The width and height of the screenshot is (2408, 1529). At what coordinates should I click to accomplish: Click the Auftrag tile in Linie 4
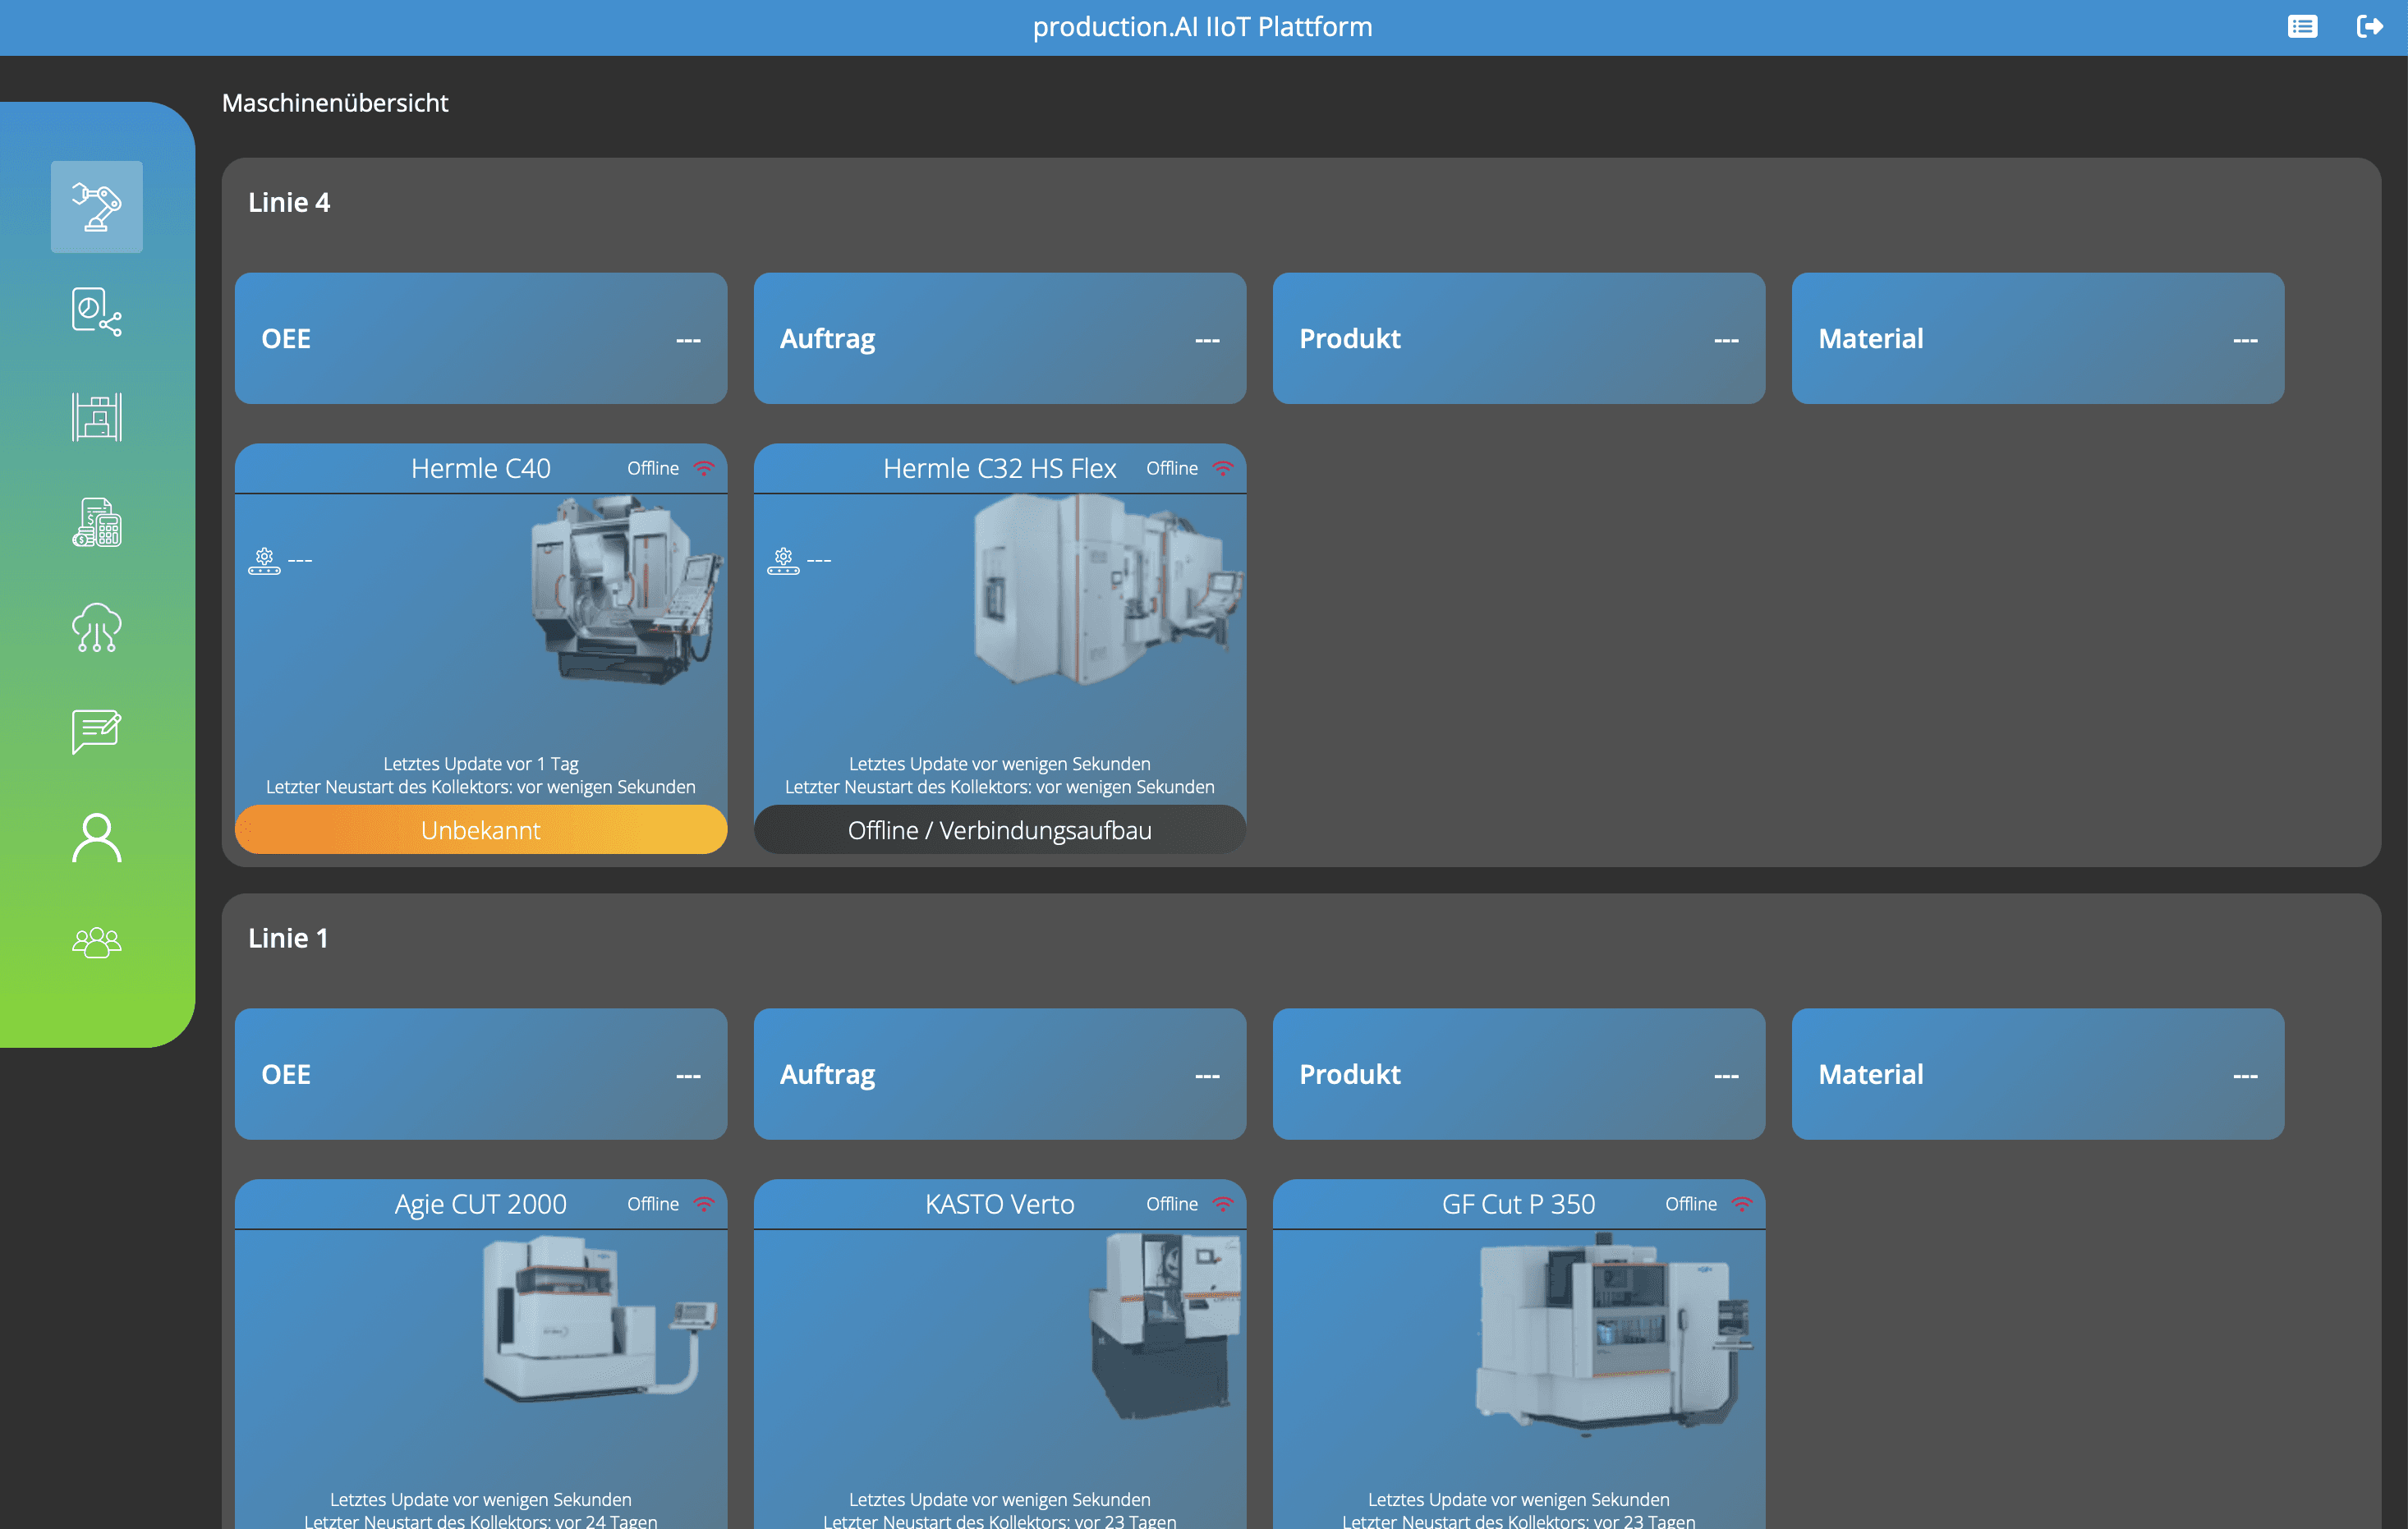coord(999,338)
